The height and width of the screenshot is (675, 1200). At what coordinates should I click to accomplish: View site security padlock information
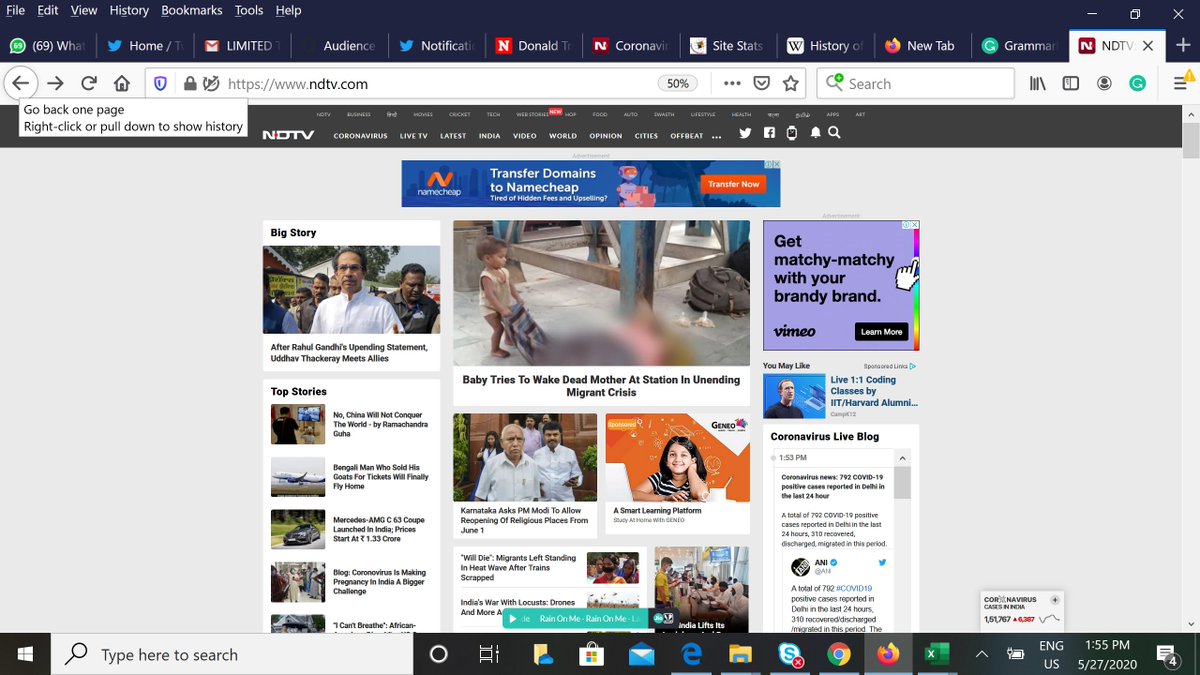click(190, 84)
